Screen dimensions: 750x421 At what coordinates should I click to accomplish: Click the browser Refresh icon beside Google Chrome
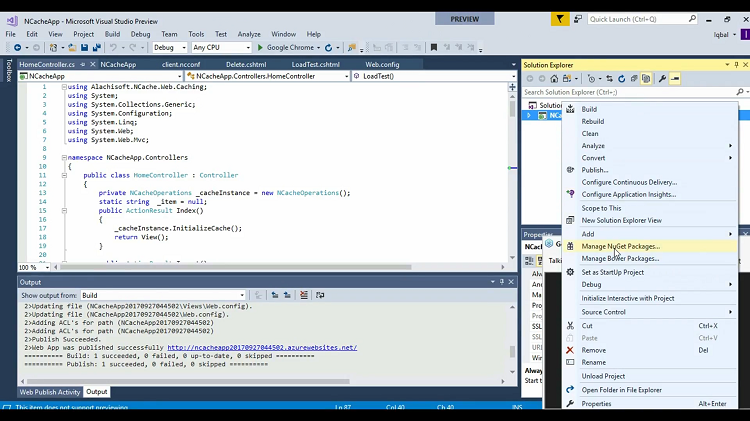tap(328, 47)
